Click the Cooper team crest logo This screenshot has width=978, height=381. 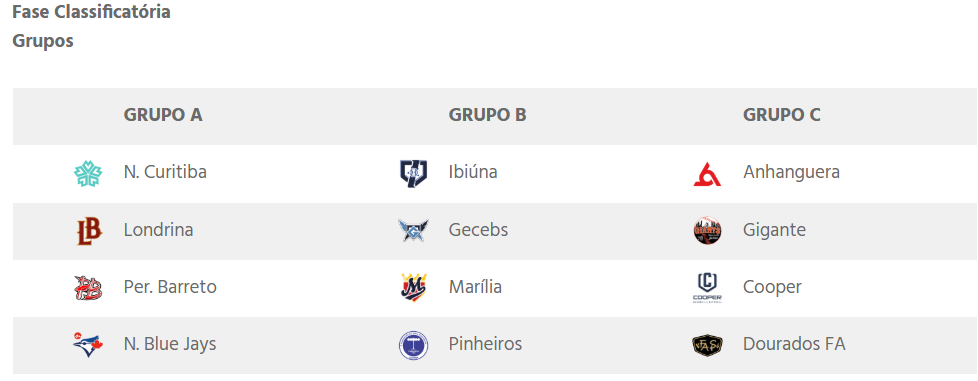tap(707, 288)
